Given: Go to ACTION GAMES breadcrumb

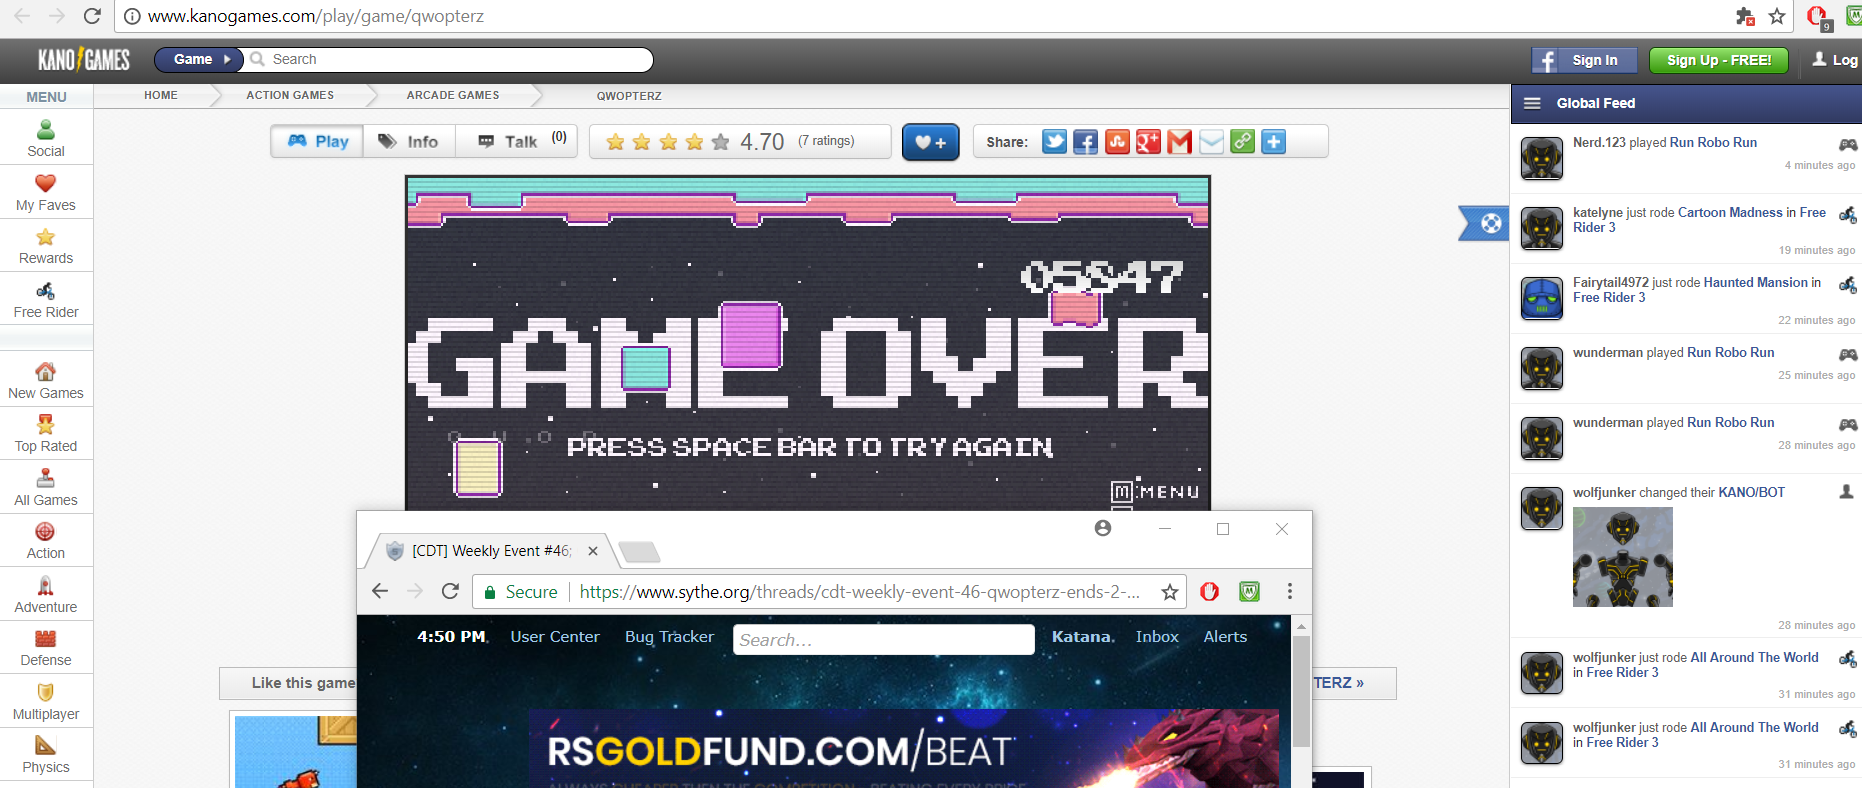Looking at the screenshot, I should click(x=290, y=95).
